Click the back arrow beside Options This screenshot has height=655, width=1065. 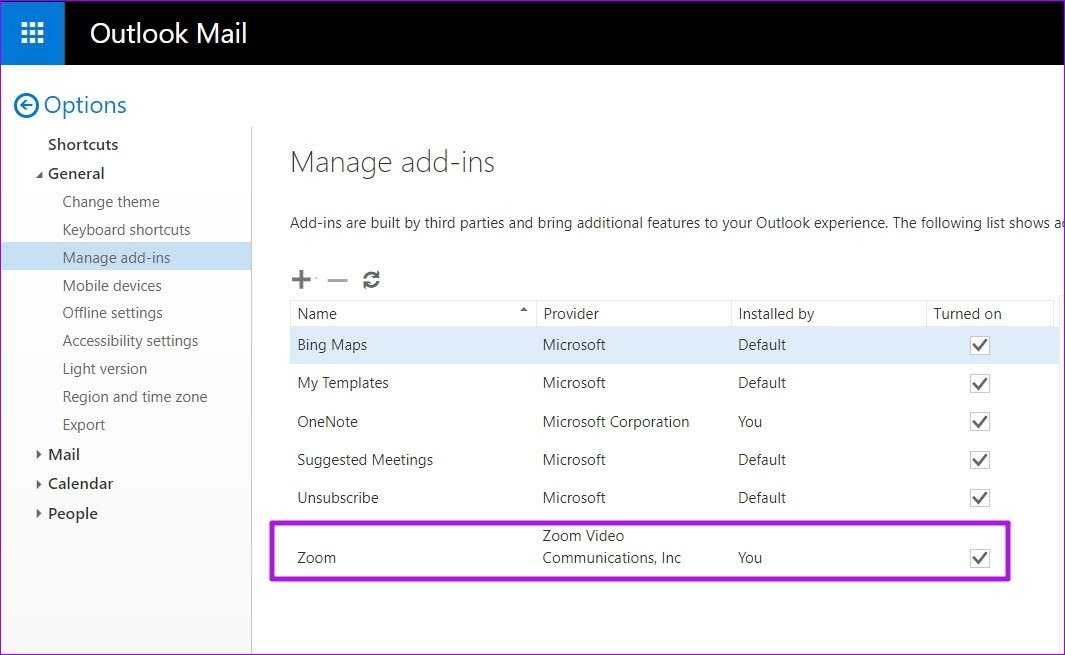[x=26, y=105]
